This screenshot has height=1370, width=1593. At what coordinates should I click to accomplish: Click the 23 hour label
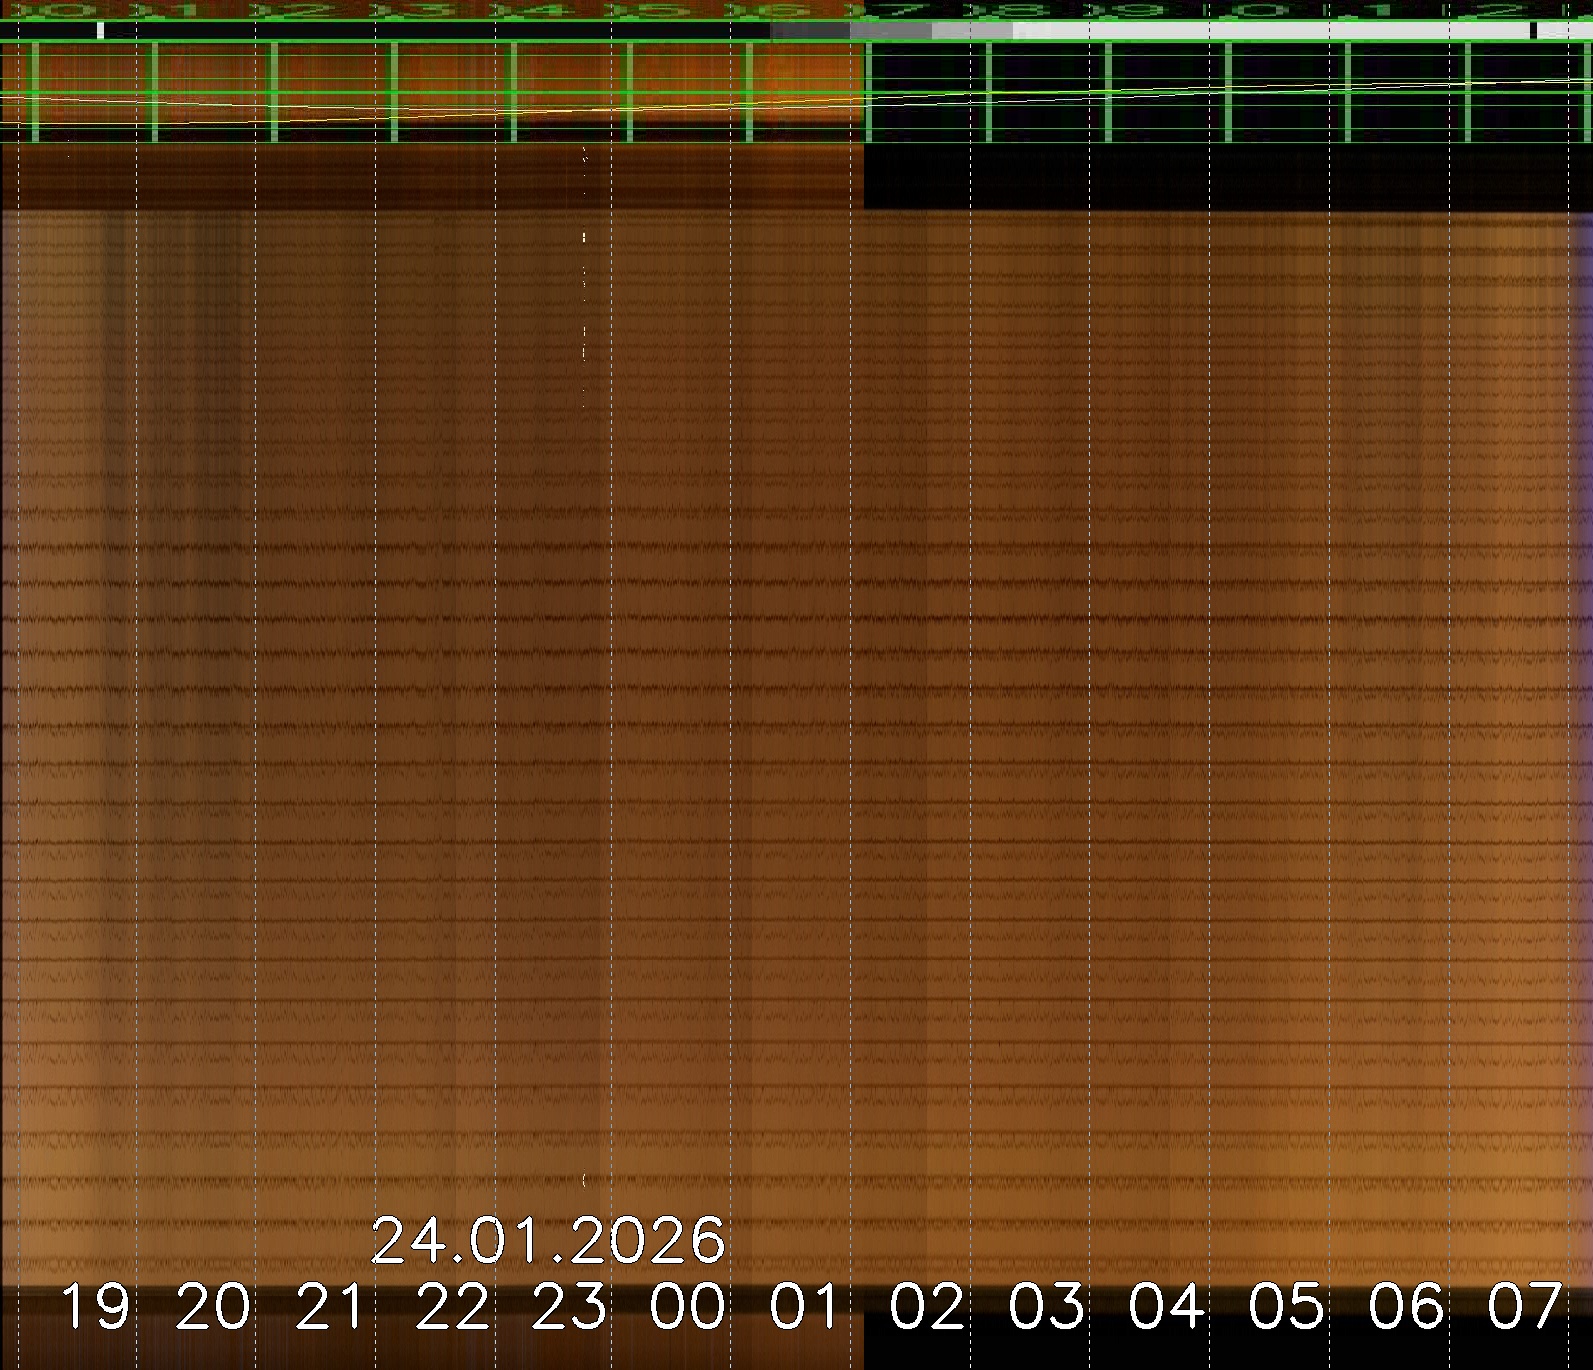point(569,1307)
